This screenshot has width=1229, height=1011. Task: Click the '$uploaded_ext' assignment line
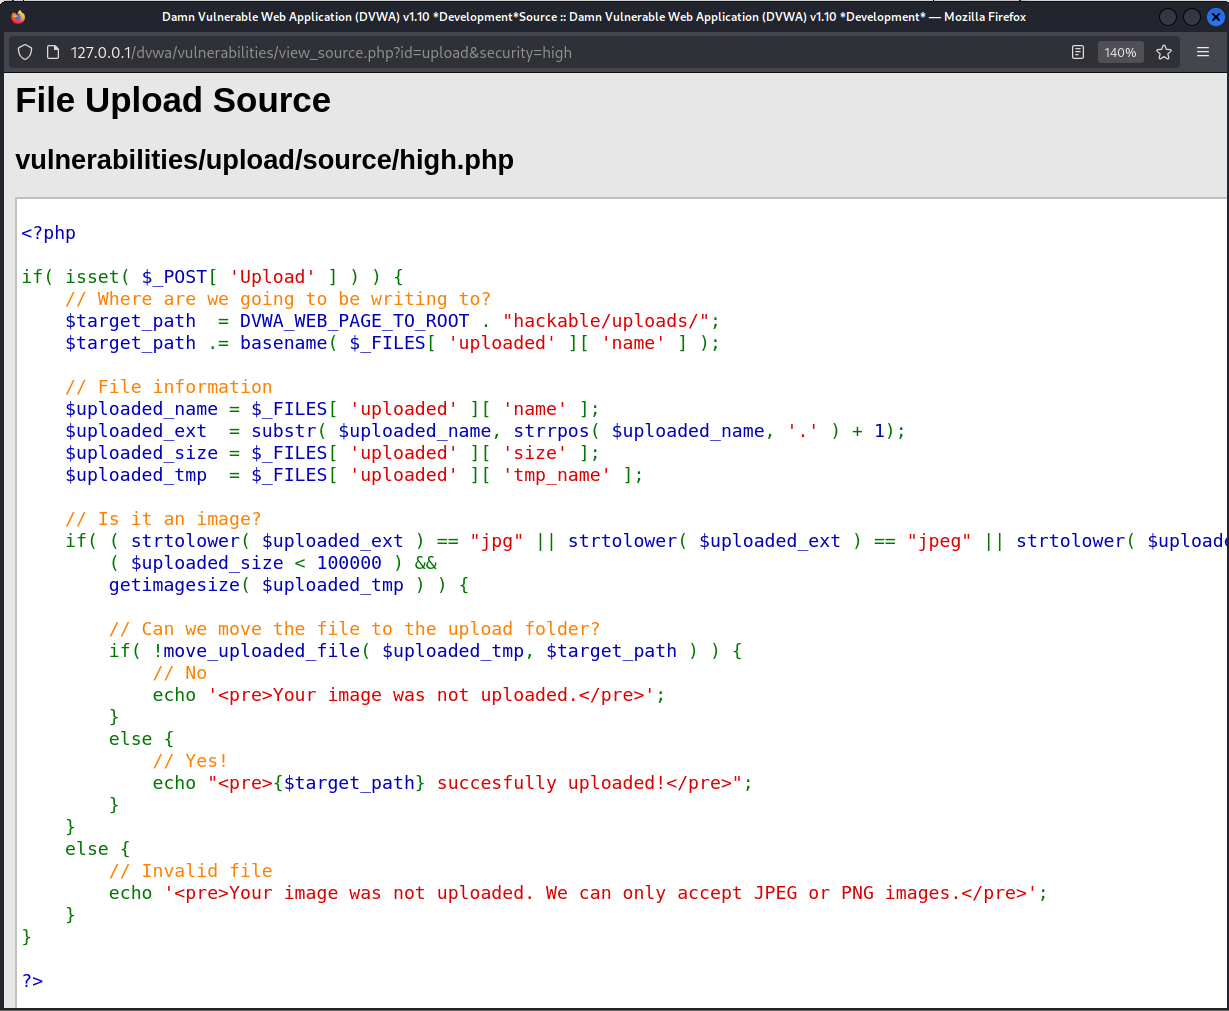485,431
